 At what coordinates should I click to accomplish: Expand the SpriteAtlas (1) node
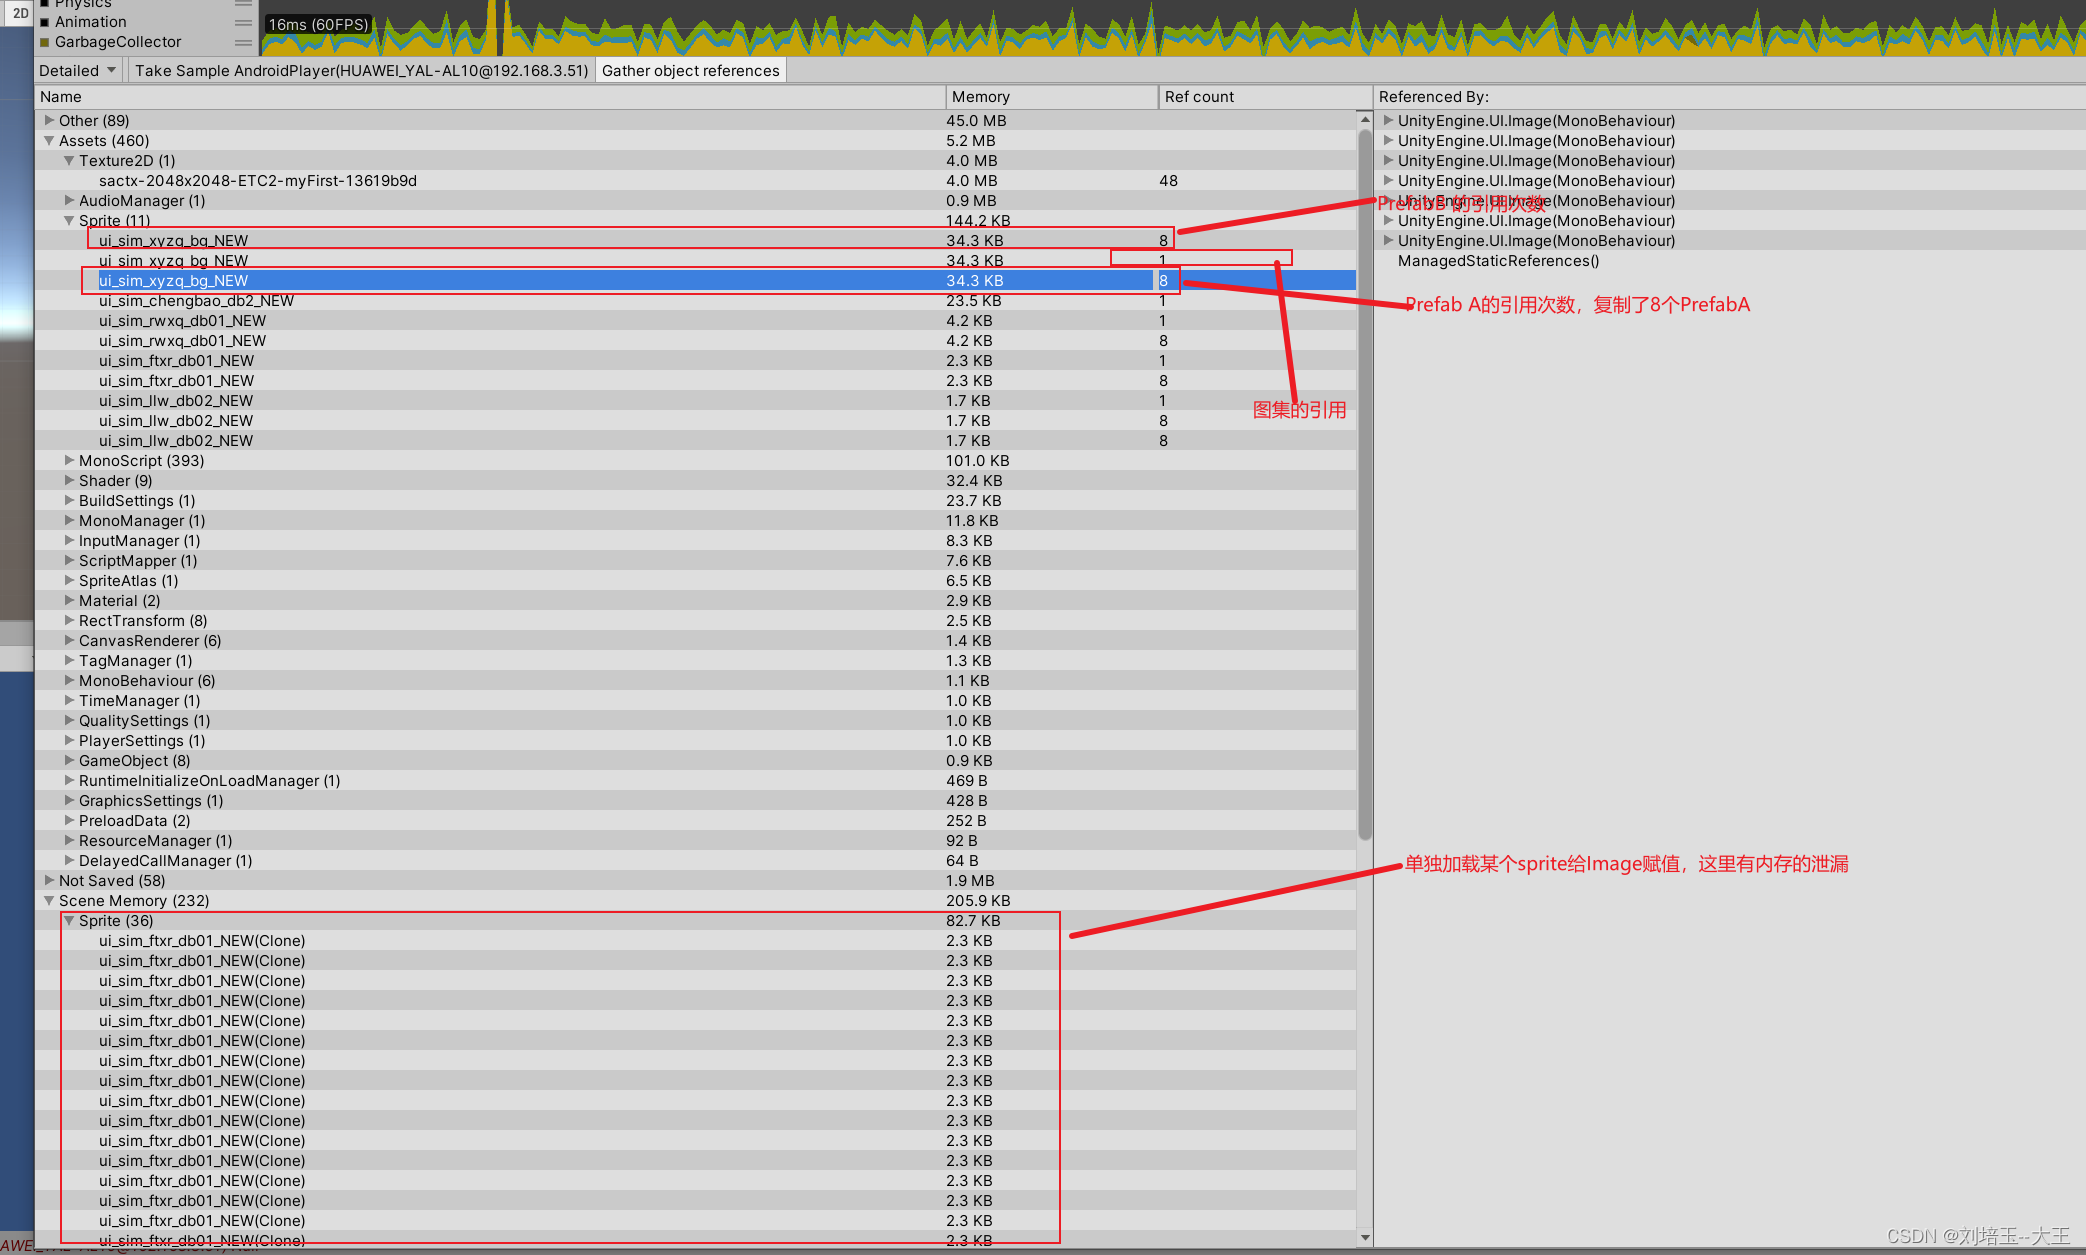click(x=69, y=580)
